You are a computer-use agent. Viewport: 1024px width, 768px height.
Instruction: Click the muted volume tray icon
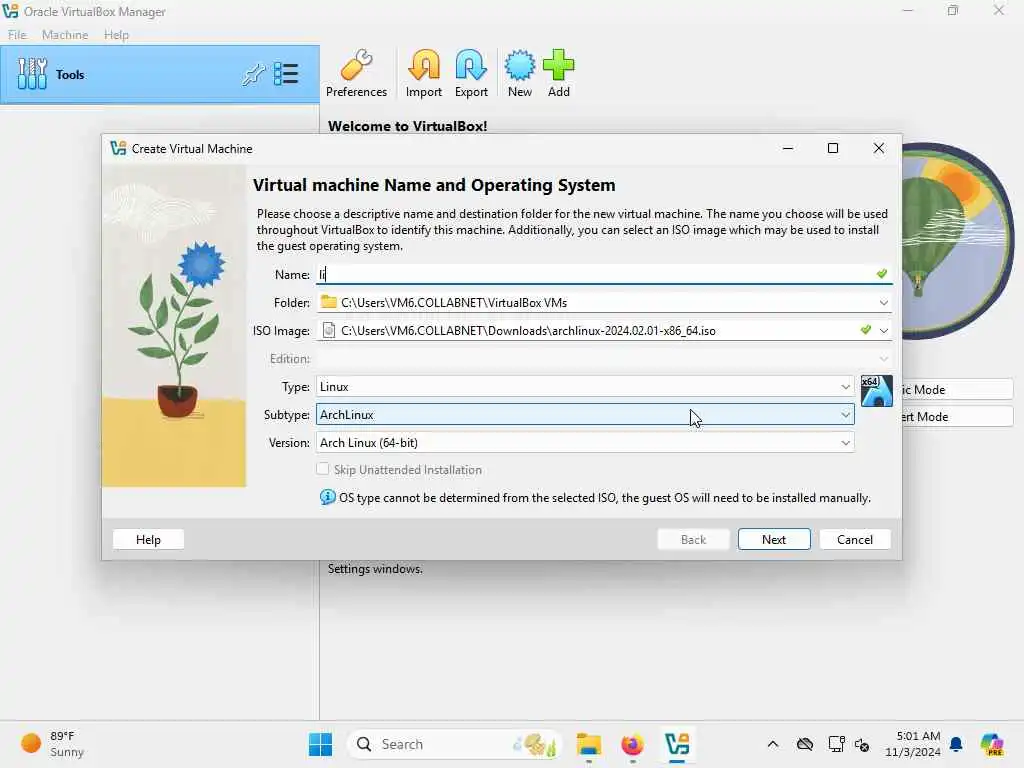point(862,744)
